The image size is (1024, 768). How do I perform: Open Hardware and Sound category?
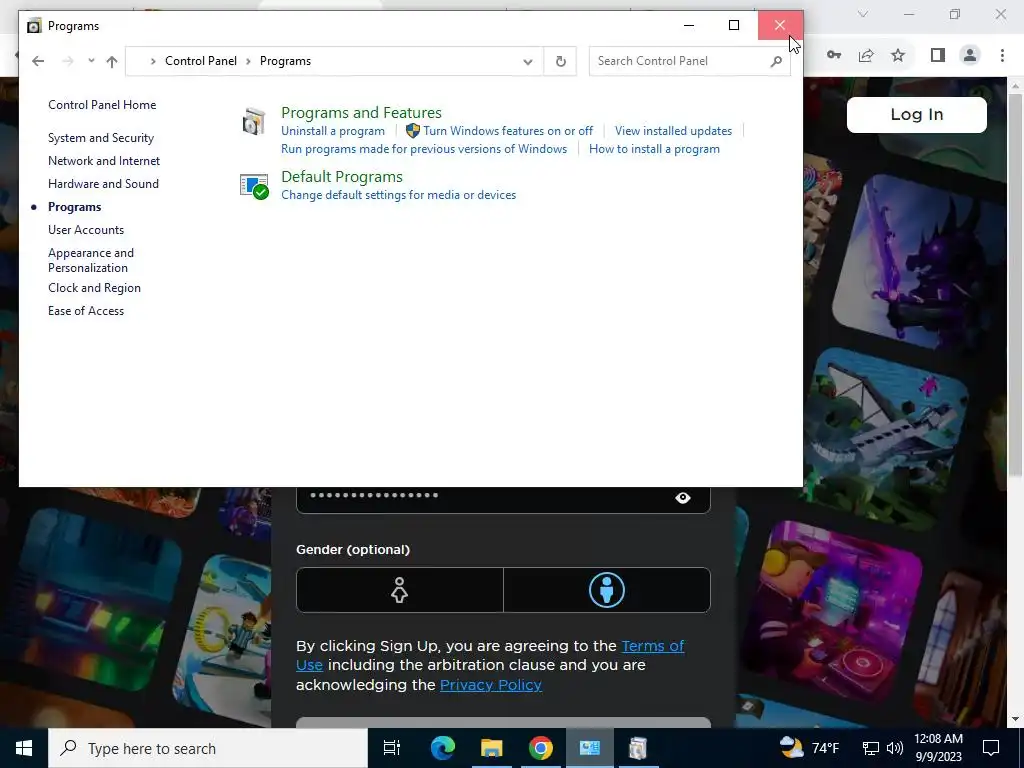coord(103,184)
